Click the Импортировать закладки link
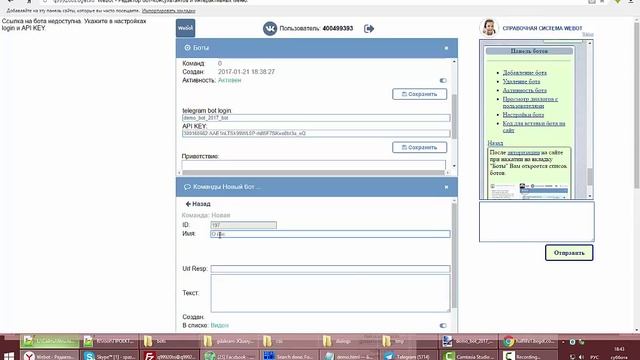The height and width of the screenshot is (360, 640). click(169, 11)
